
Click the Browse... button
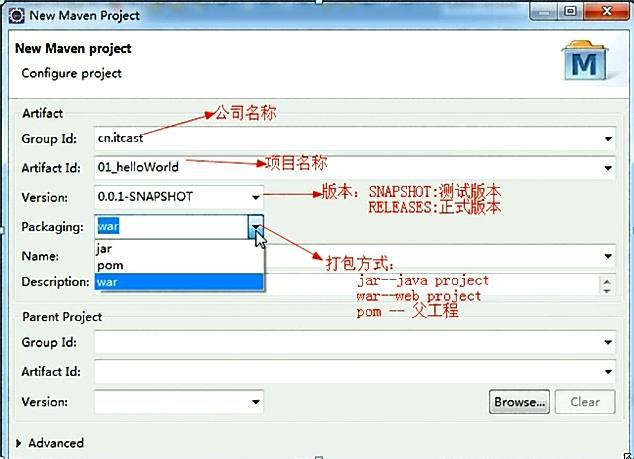click(519, 402)
